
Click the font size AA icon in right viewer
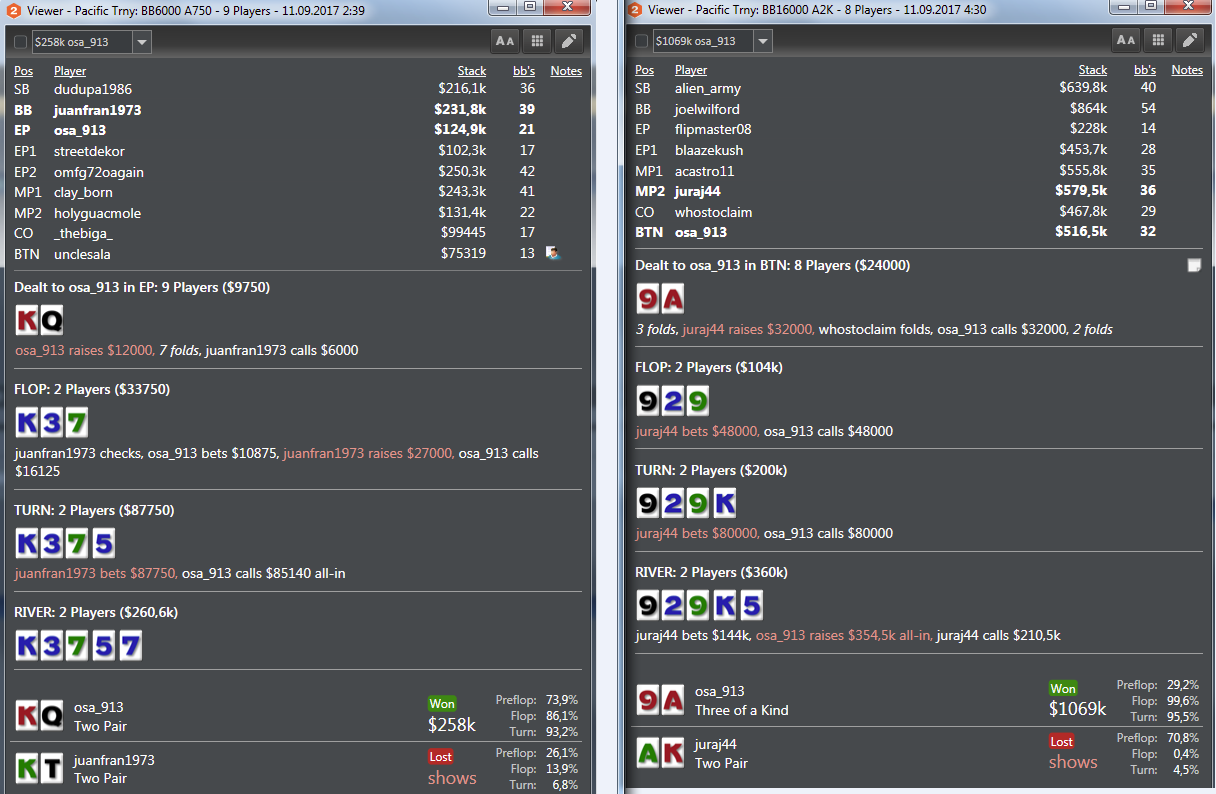pos(1126,40)
